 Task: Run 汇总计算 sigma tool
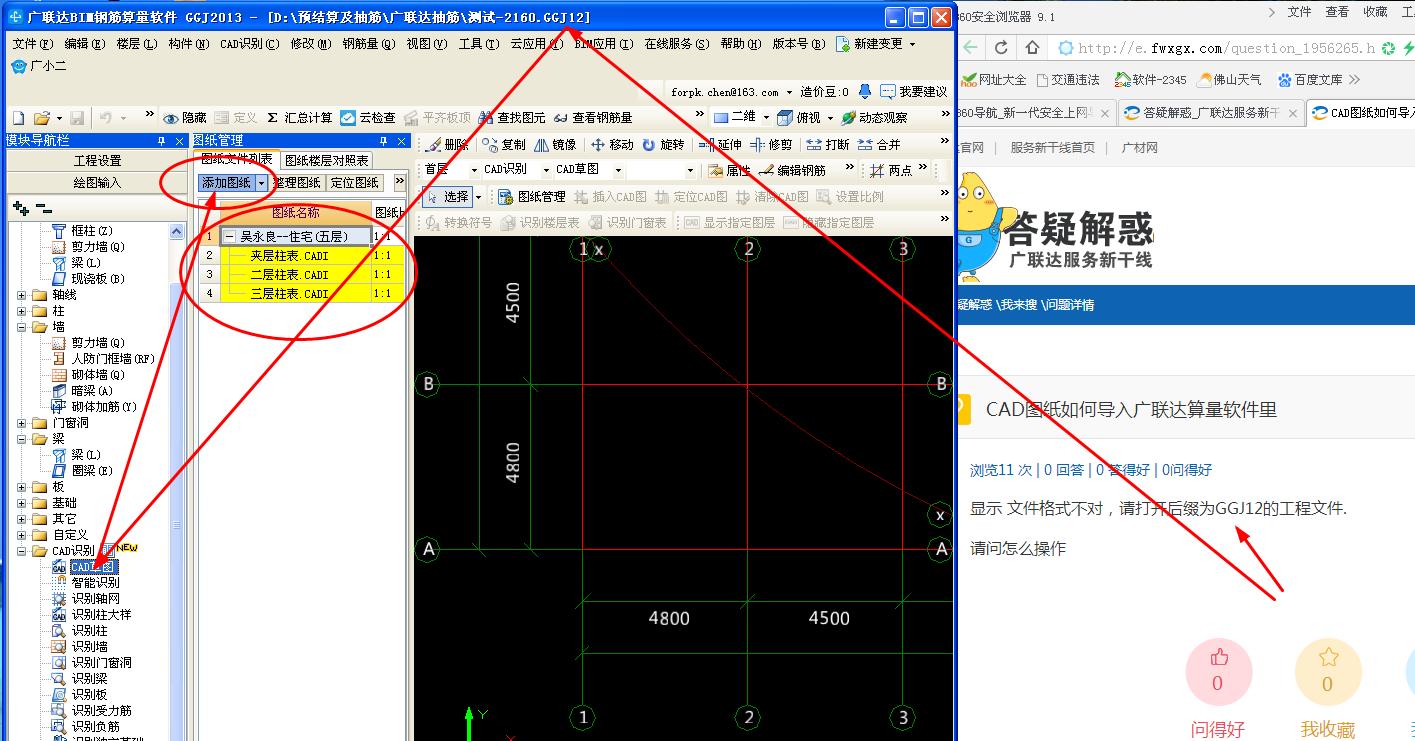click(x=299, y=117)
